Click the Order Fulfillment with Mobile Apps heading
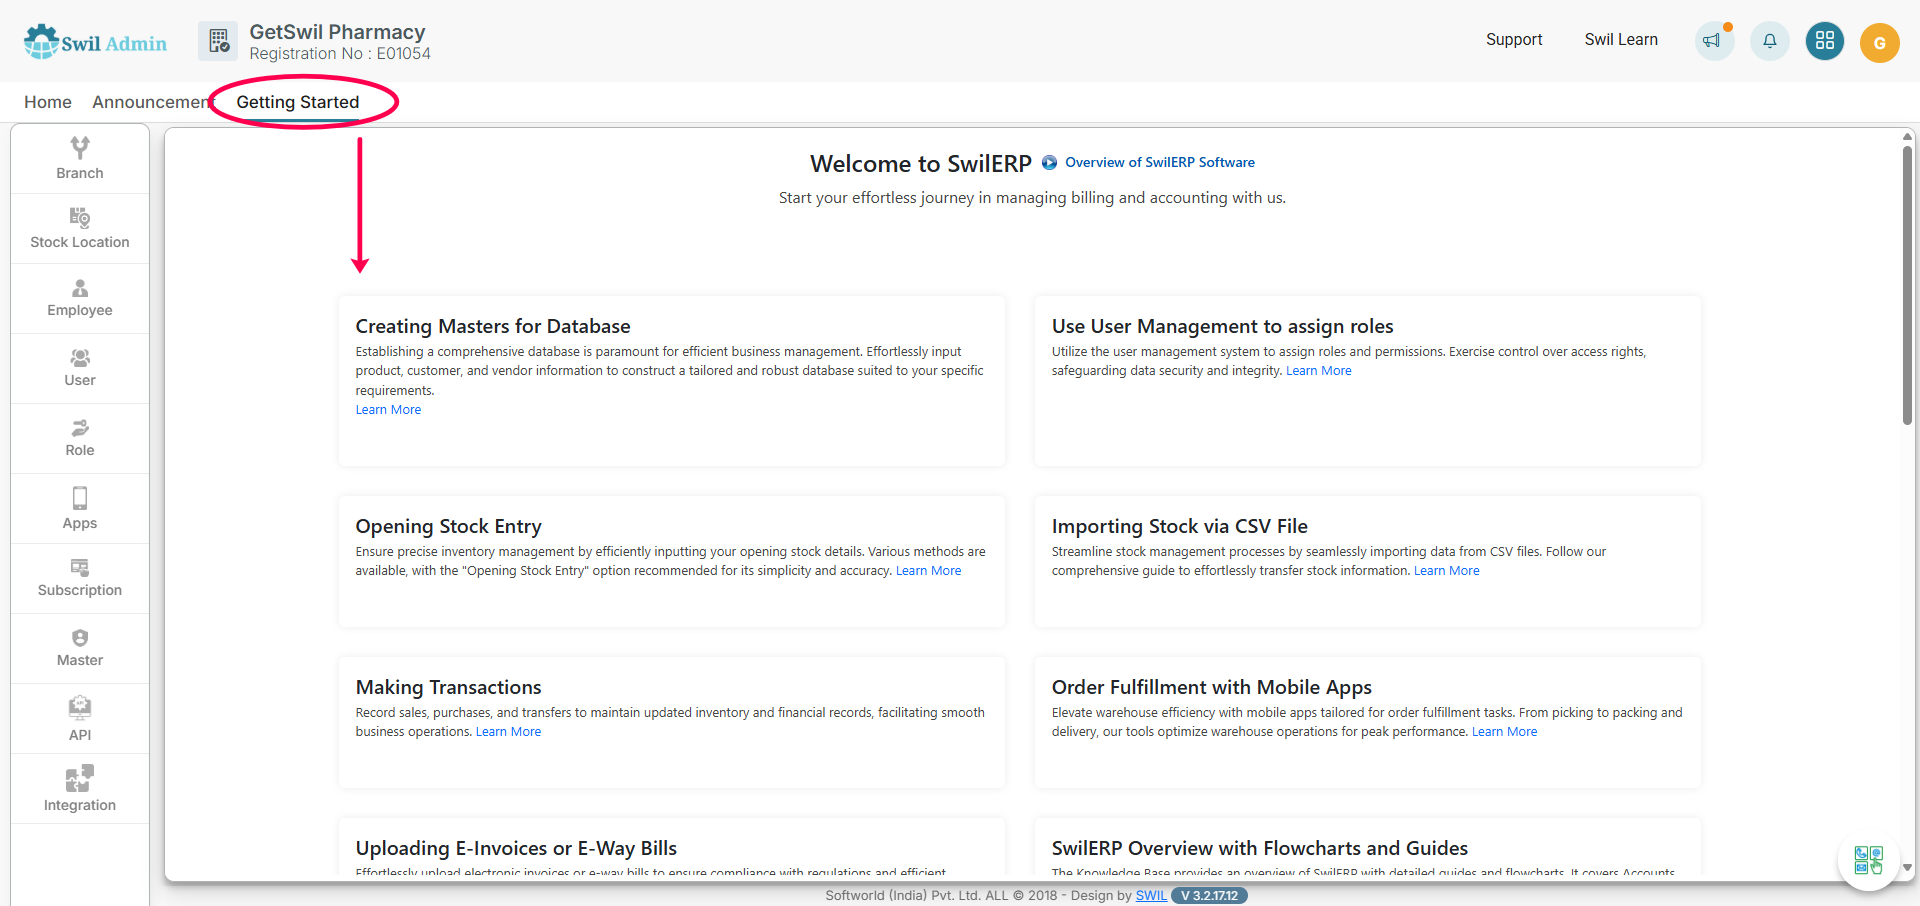The height and width of the screenshot is (906, 1920). (1212, 687)
